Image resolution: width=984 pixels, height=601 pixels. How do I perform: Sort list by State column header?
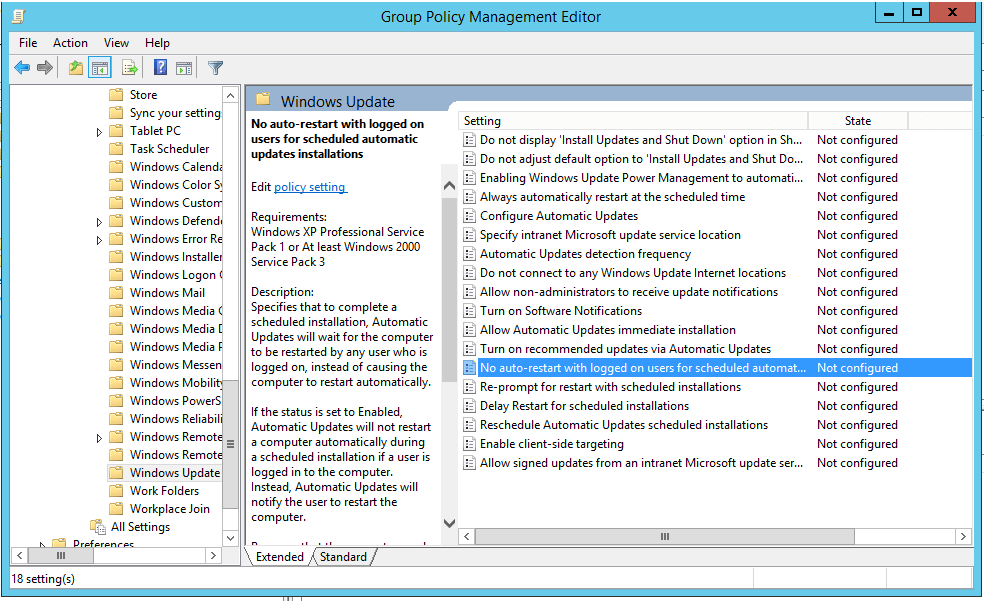click(857, 121)
